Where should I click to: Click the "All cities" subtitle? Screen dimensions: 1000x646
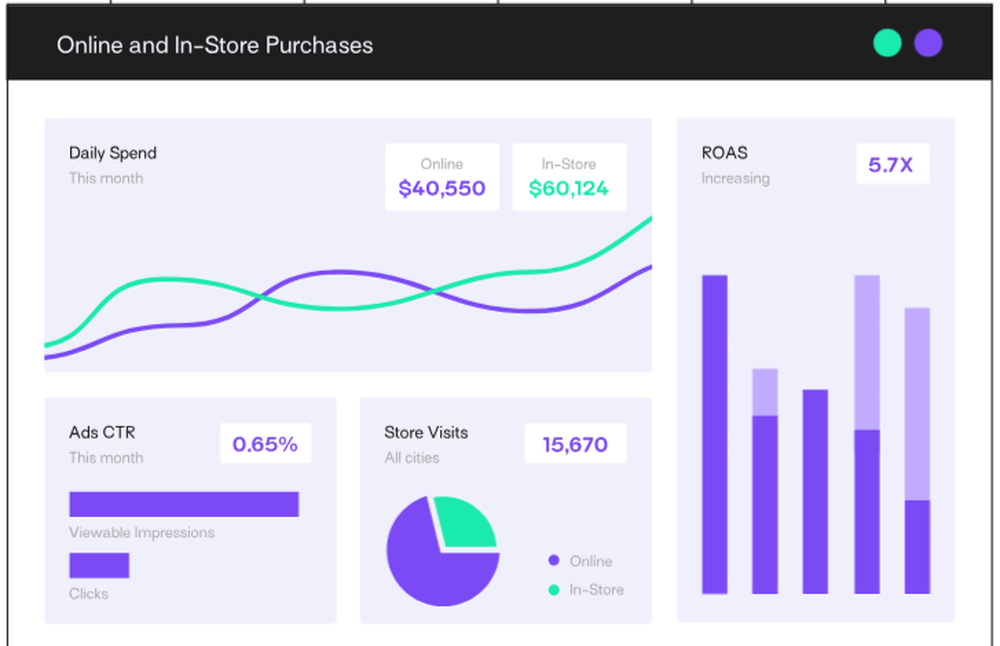click(412, 458)
